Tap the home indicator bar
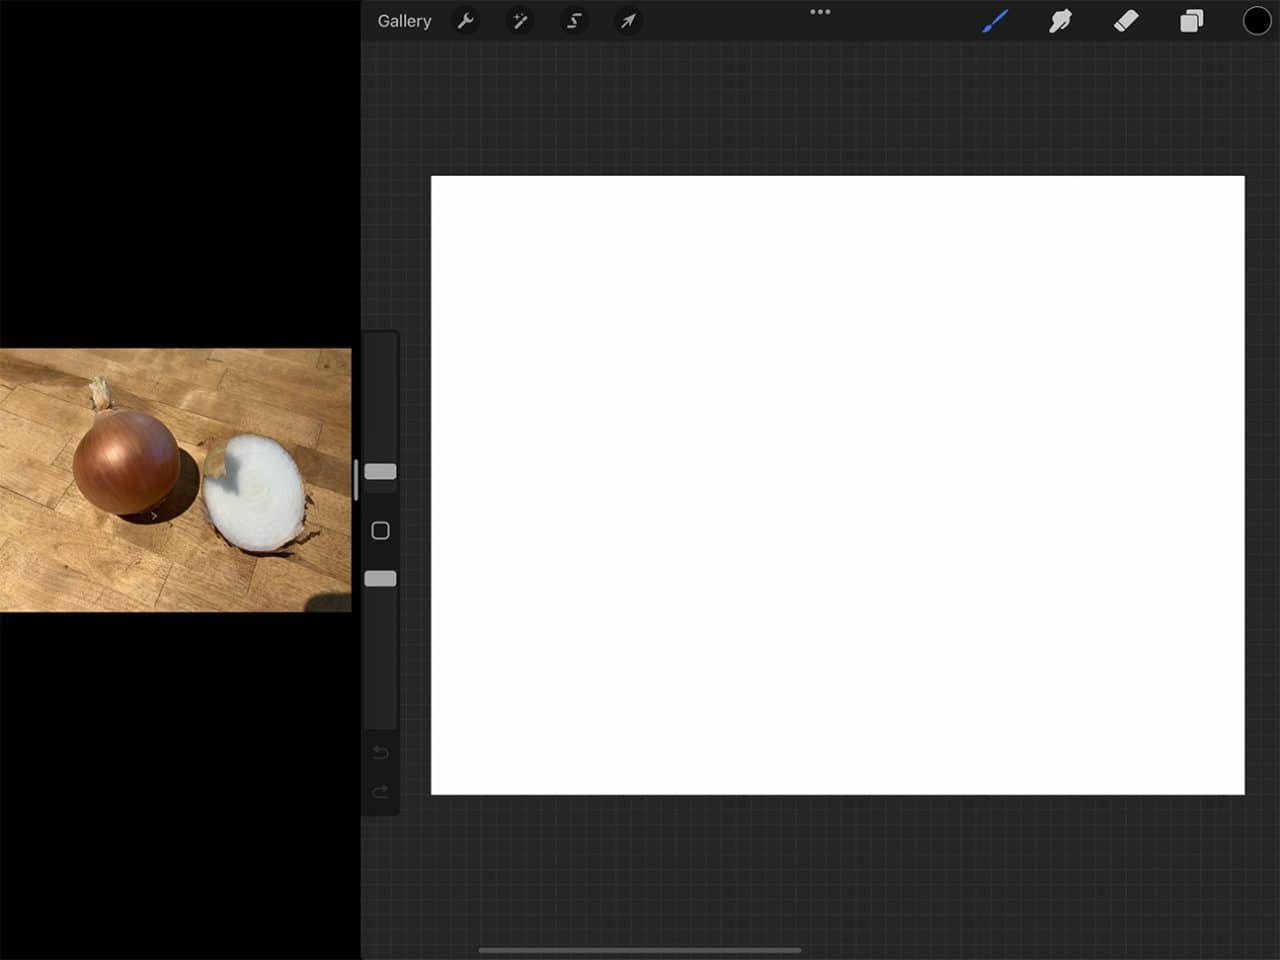The height and width of the screenshot is (960, 1280). click(640, 951)
